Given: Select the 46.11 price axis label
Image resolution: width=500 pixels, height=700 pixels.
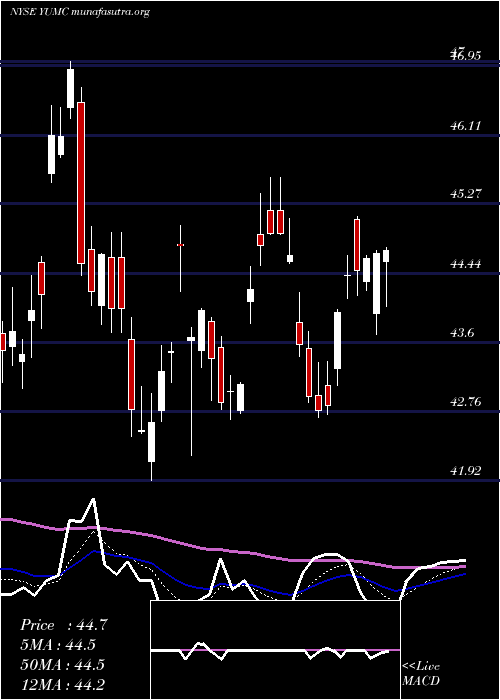Looking at the screenshot, I should [466, 126].
